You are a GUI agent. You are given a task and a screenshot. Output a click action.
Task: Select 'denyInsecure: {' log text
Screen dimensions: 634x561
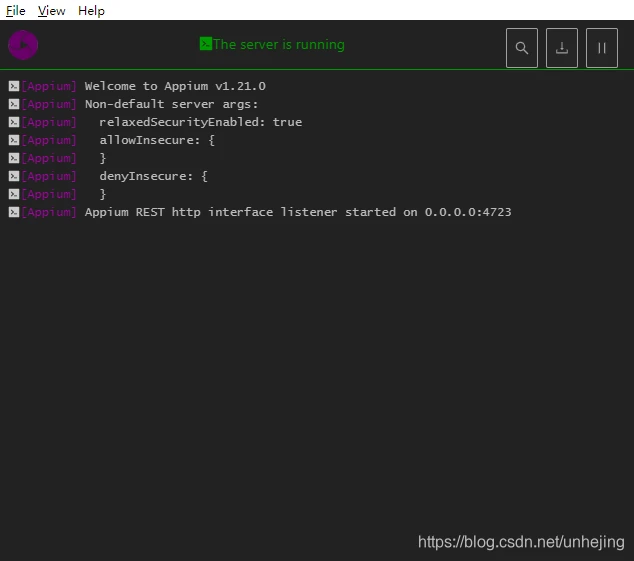154,176
